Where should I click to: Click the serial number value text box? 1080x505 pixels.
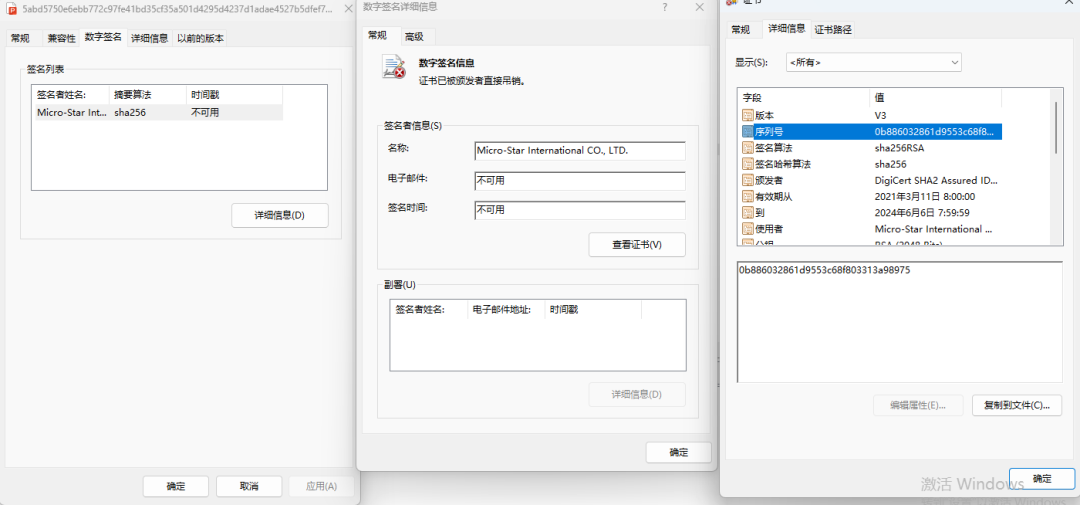[x=900, y=322]
